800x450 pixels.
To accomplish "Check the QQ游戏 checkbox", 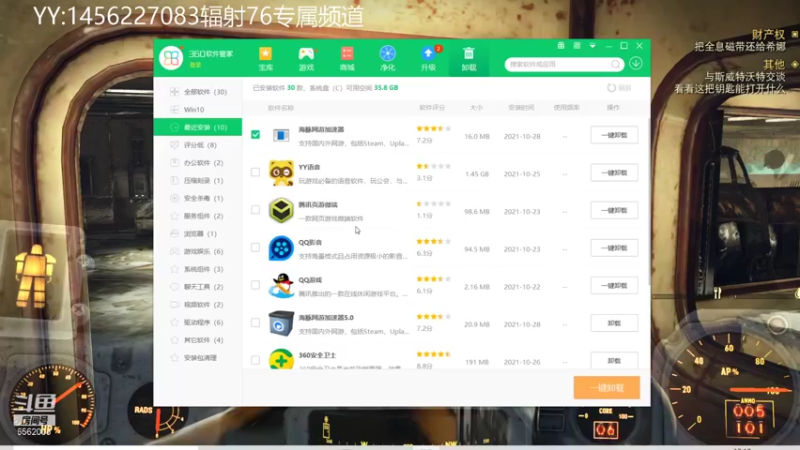I will pyautogui.click(x=256, y=285).
